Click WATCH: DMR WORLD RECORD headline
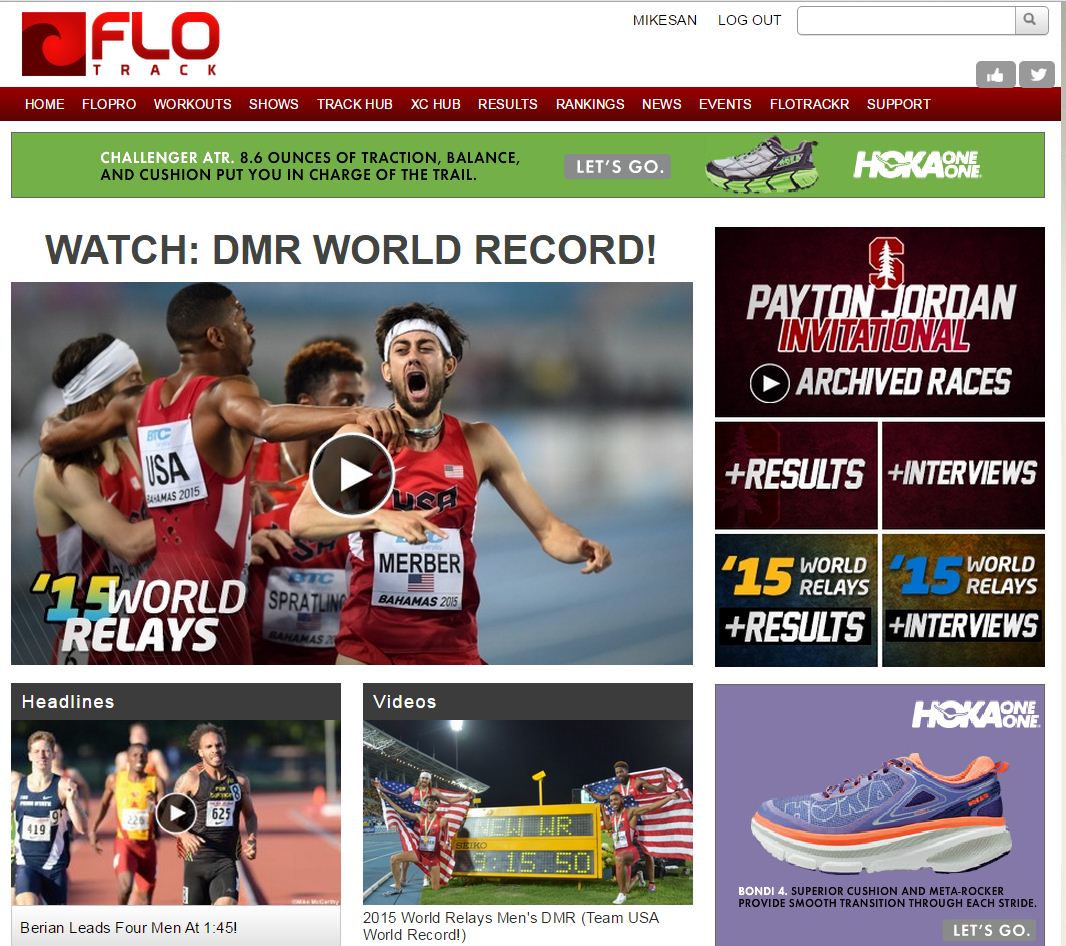 [x=351, y=250]
